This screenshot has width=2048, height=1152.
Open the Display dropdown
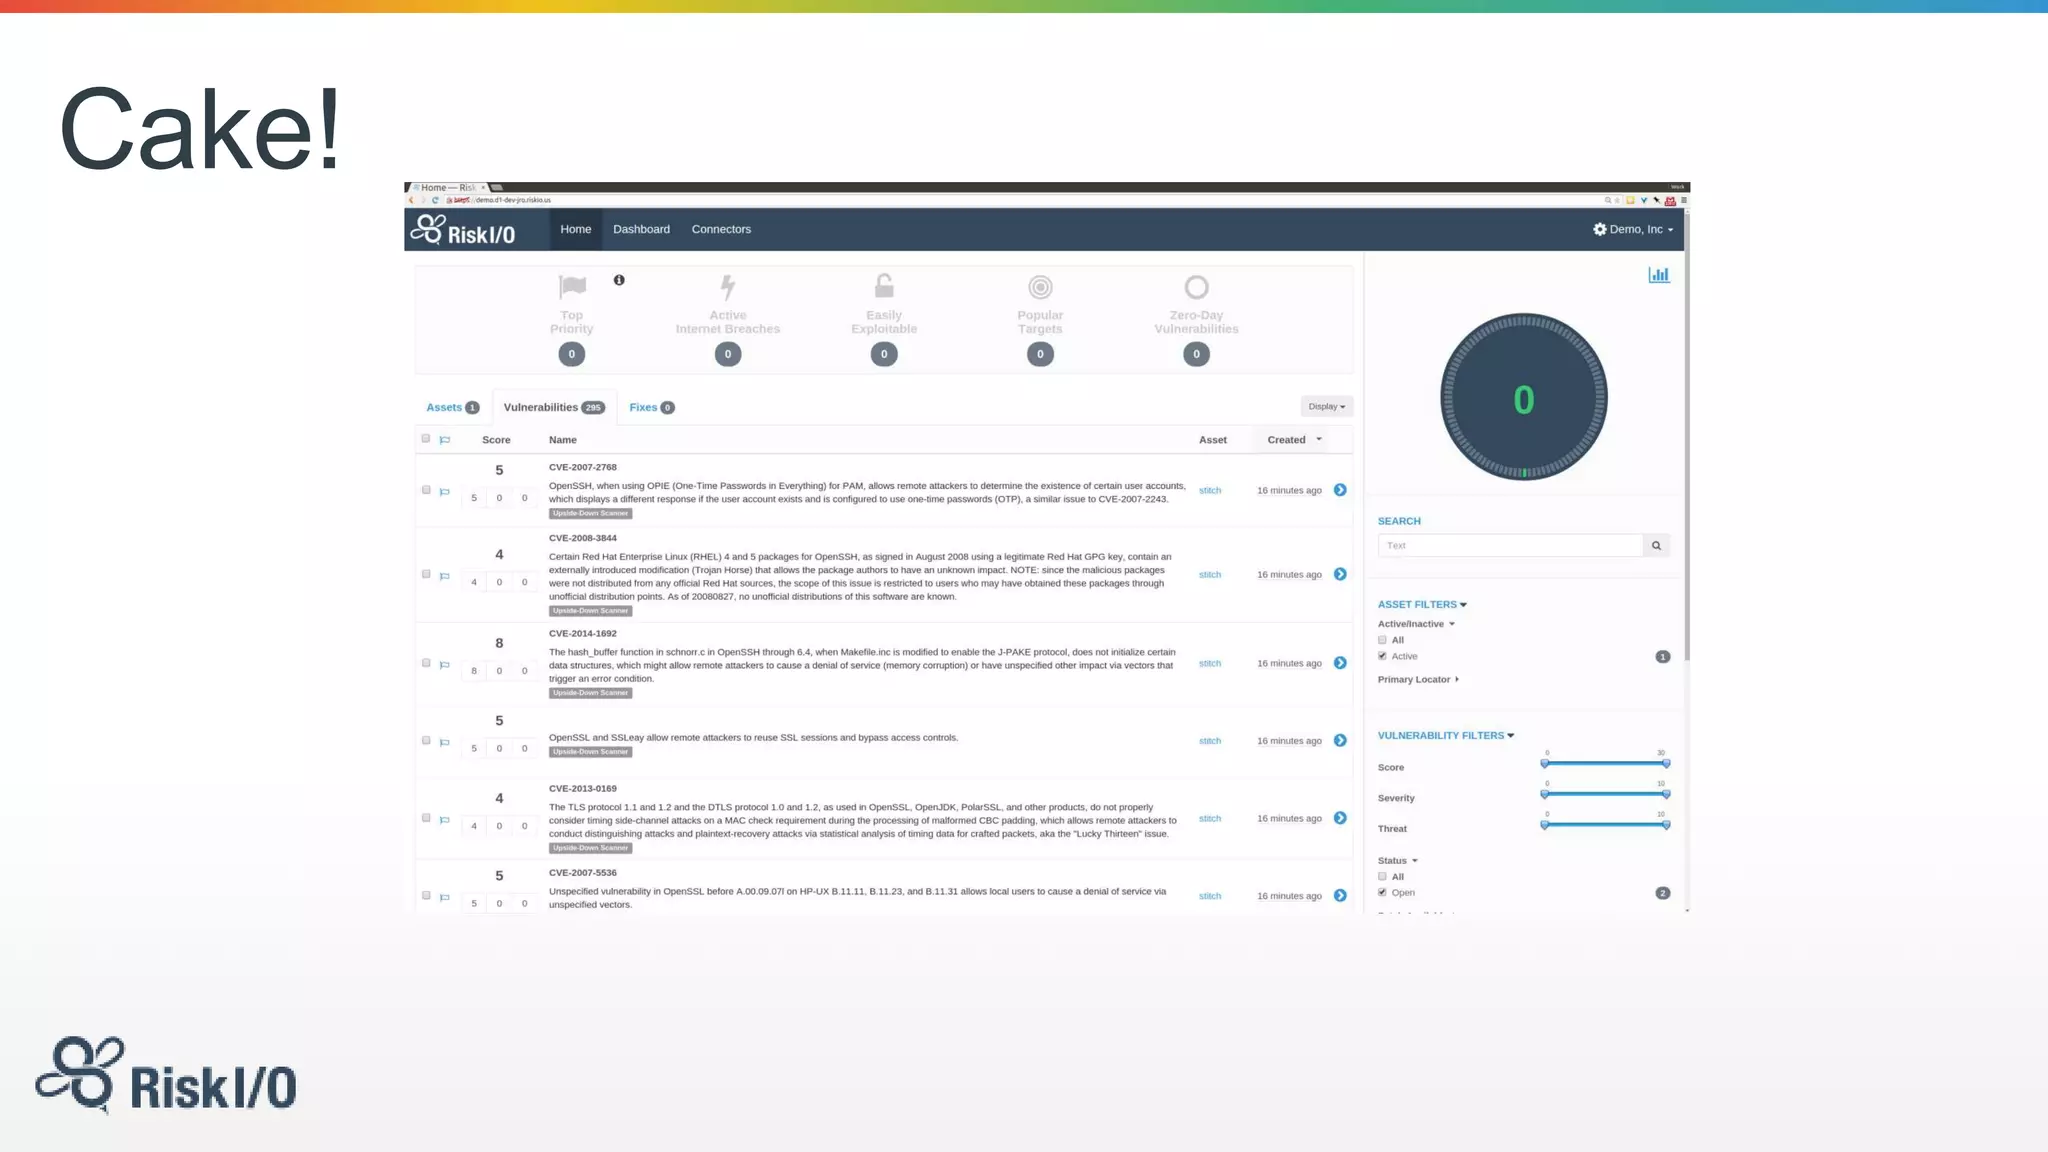click(x=1326, y=407)
